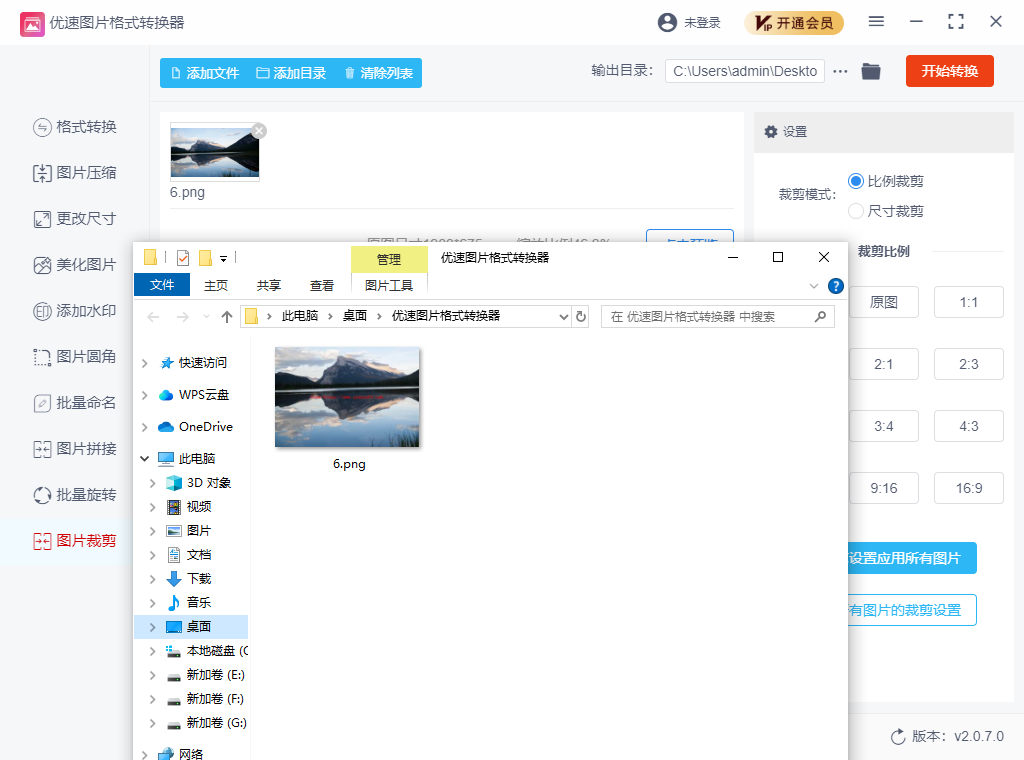This screenshot has width=1024, height=760.
Task: Click the 未登录 user account icon
Action: (667, 23)
